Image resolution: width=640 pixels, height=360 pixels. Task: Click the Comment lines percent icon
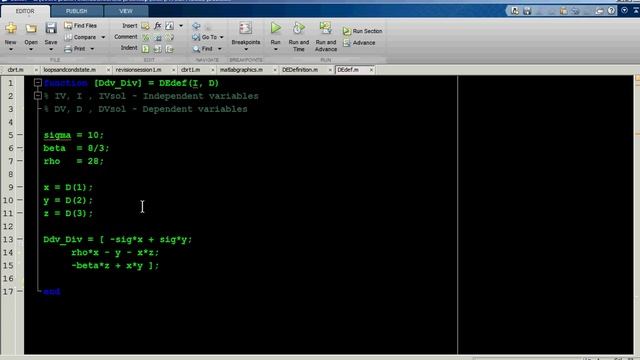[145, 37]
